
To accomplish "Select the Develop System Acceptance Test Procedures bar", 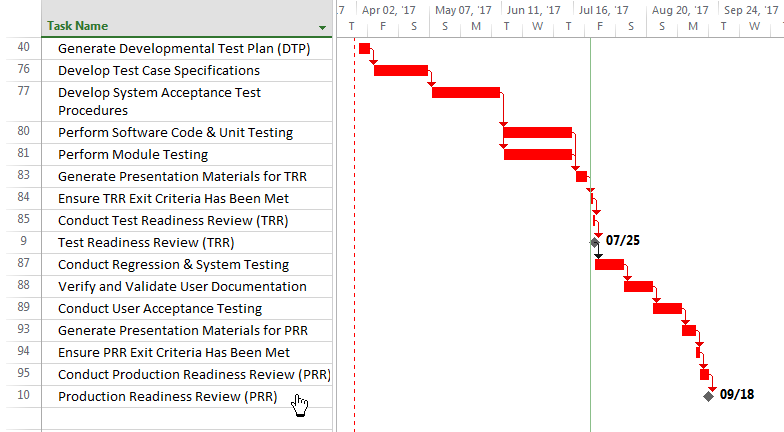I will pos(466,92).
